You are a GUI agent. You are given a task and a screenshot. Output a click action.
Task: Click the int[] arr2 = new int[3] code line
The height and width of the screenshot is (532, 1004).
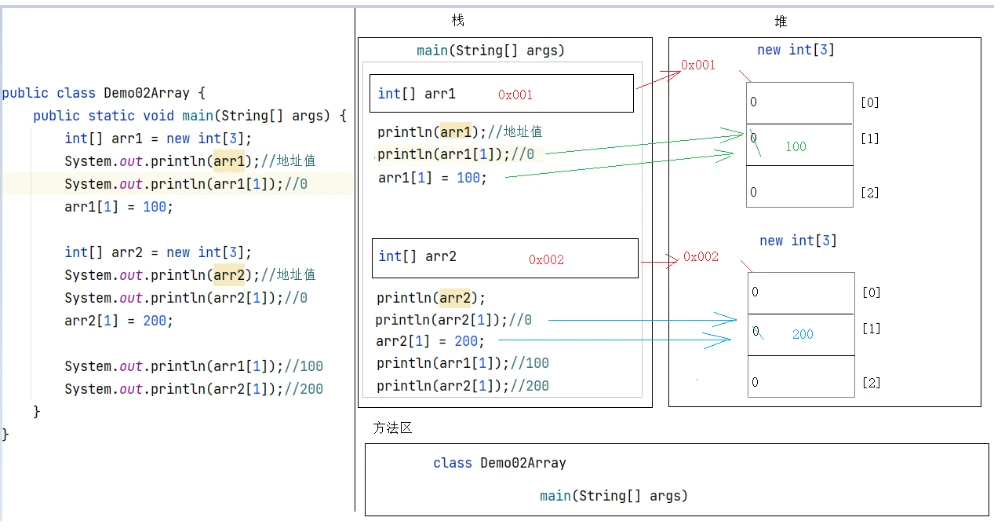158,252
